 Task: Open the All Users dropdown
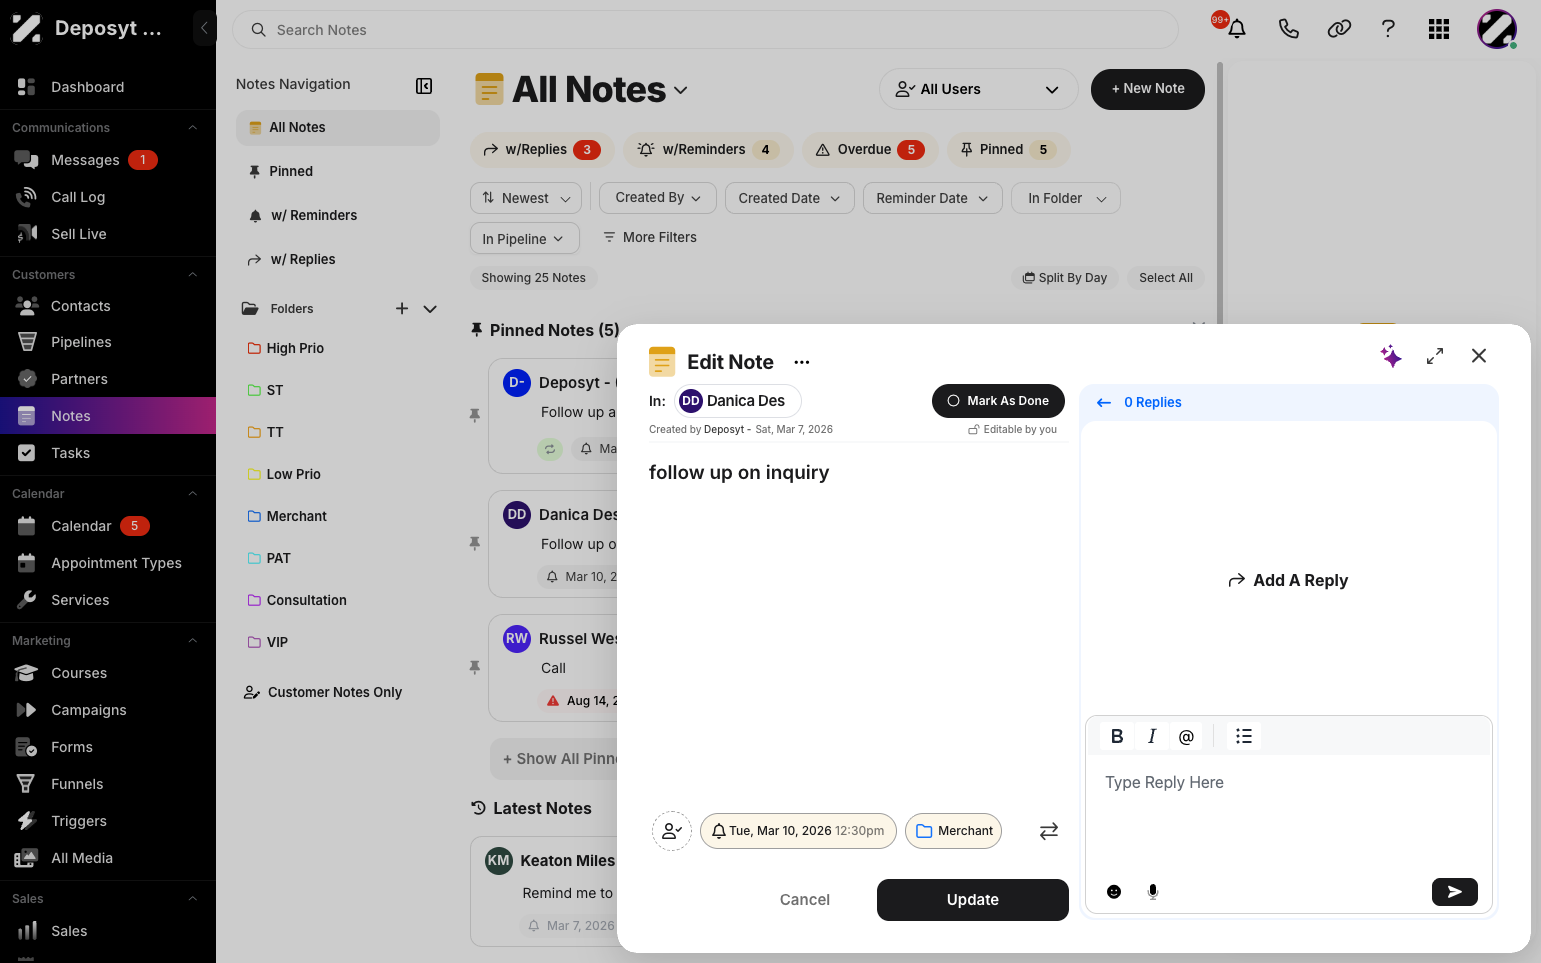pyautogui.click(x=978, y=89)
